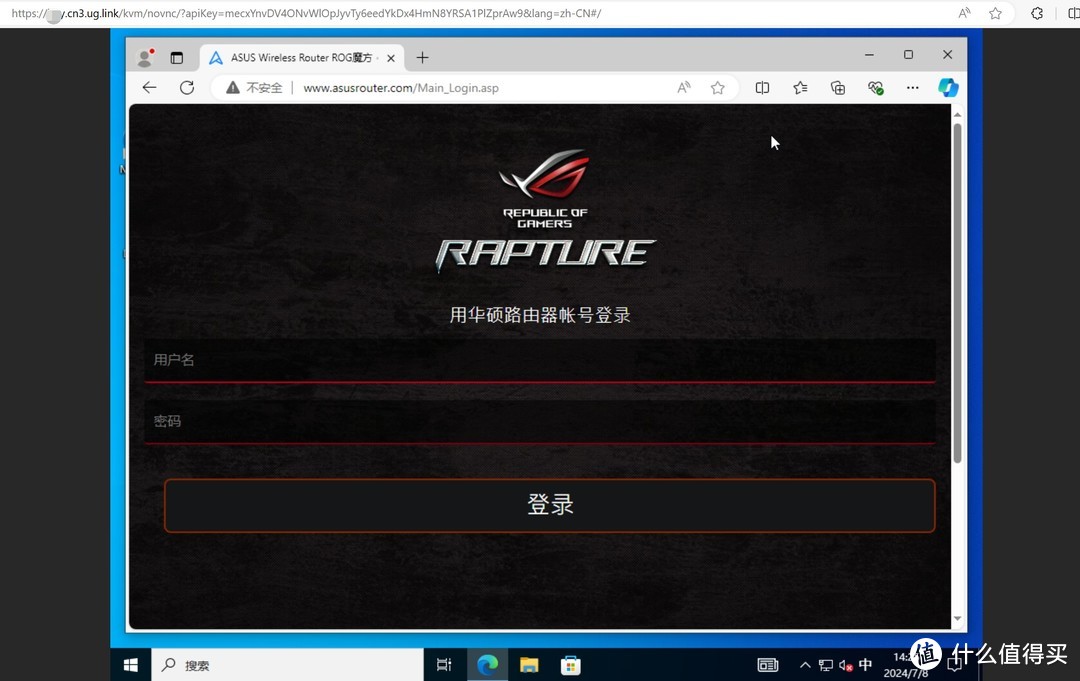Toggle the favorites star for this page
This screenshot has height=681, width=1080.
pyautogui.click(x=717, y=88)
